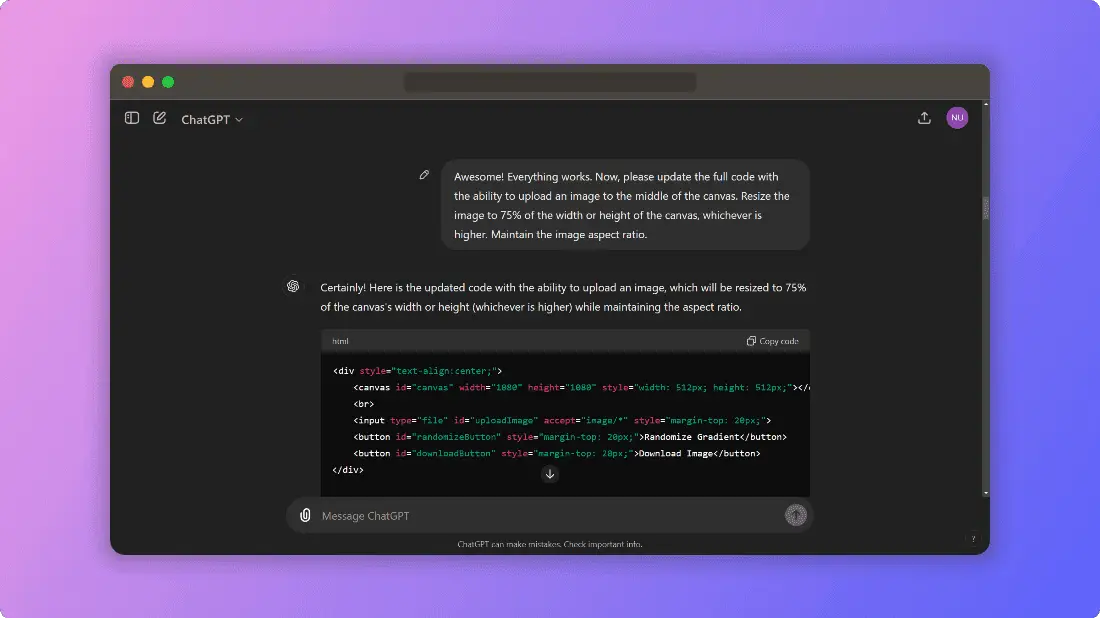Click the browser address bar
Image resolution: width=1100 pixels, height=618 pixels.
(550, 82)
